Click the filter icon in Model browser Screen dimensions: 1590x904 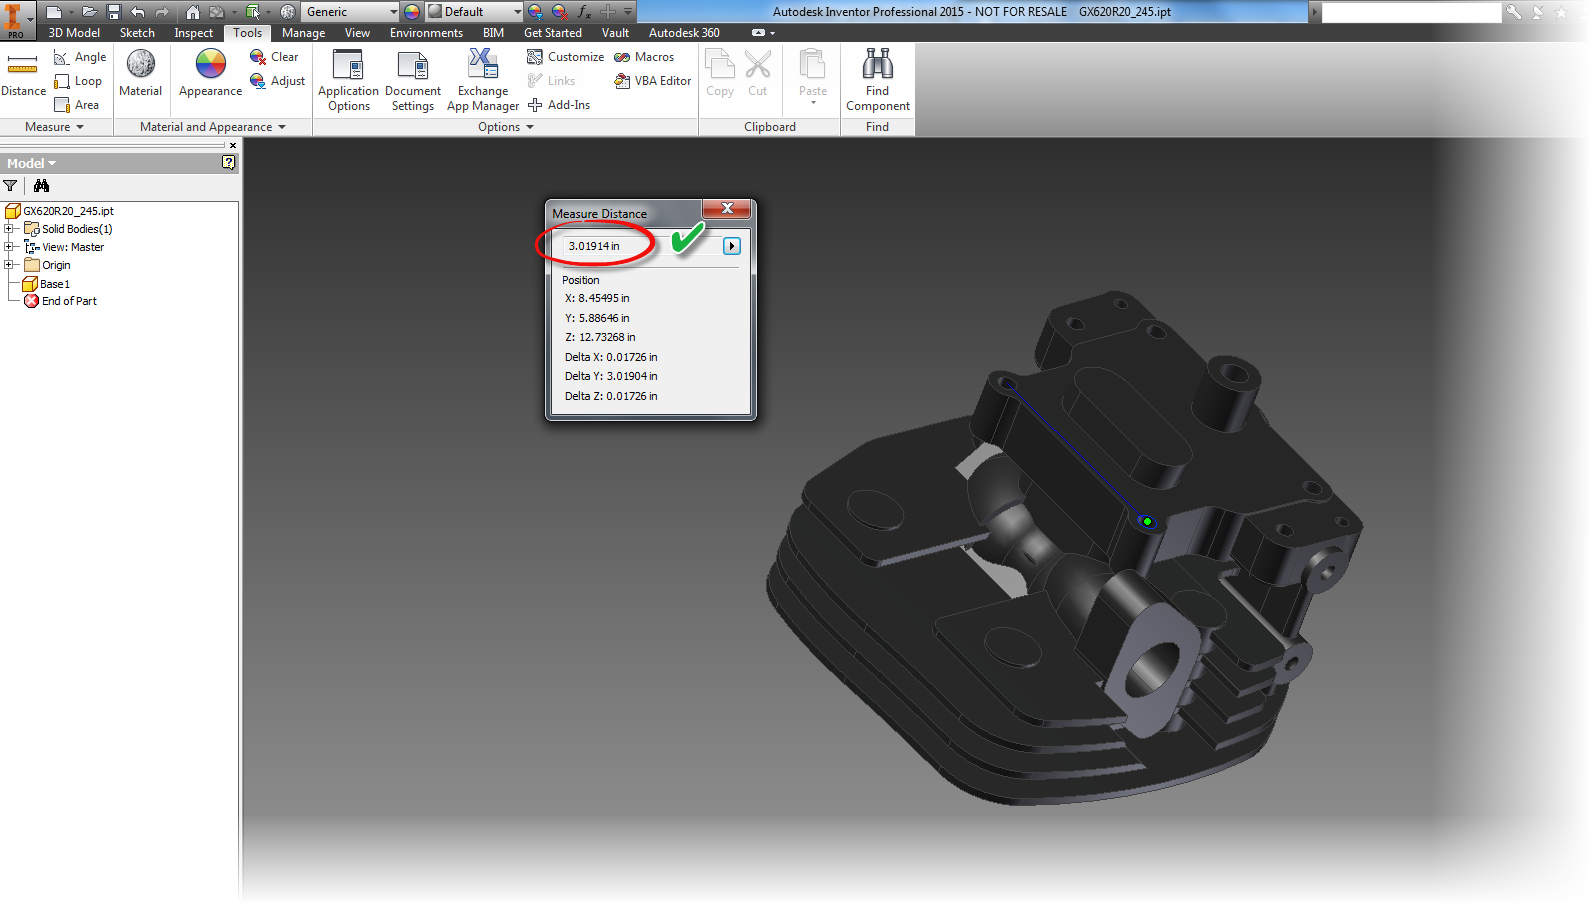pos(10,186)
